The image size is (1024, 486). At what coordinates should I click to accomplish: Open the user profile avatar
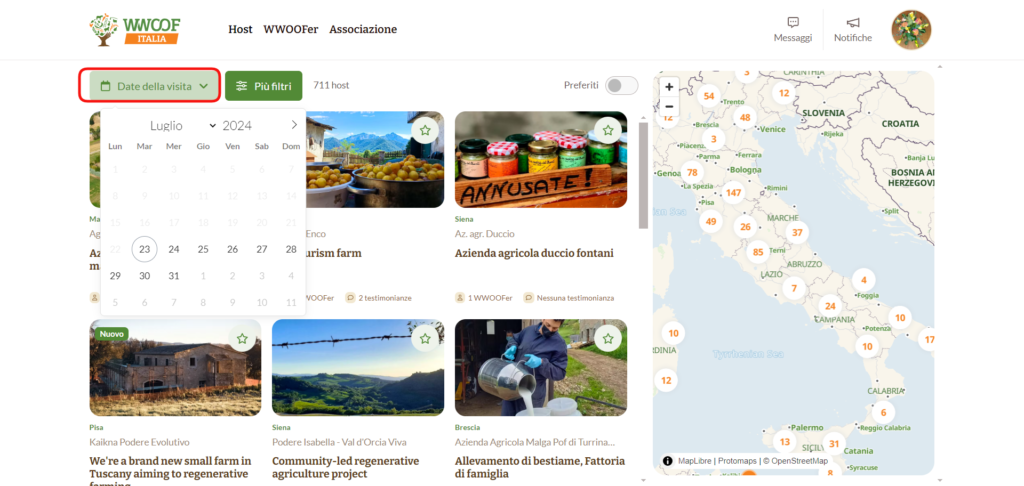pyautogui.click(x=911, y=30)
